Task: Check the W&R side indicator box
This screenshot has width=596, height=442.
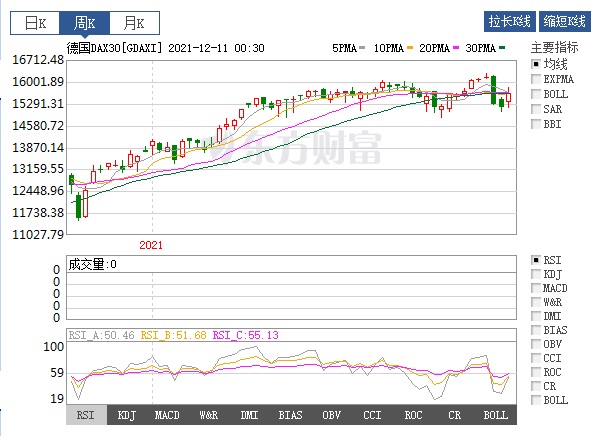Action: [x=536, y=302]
